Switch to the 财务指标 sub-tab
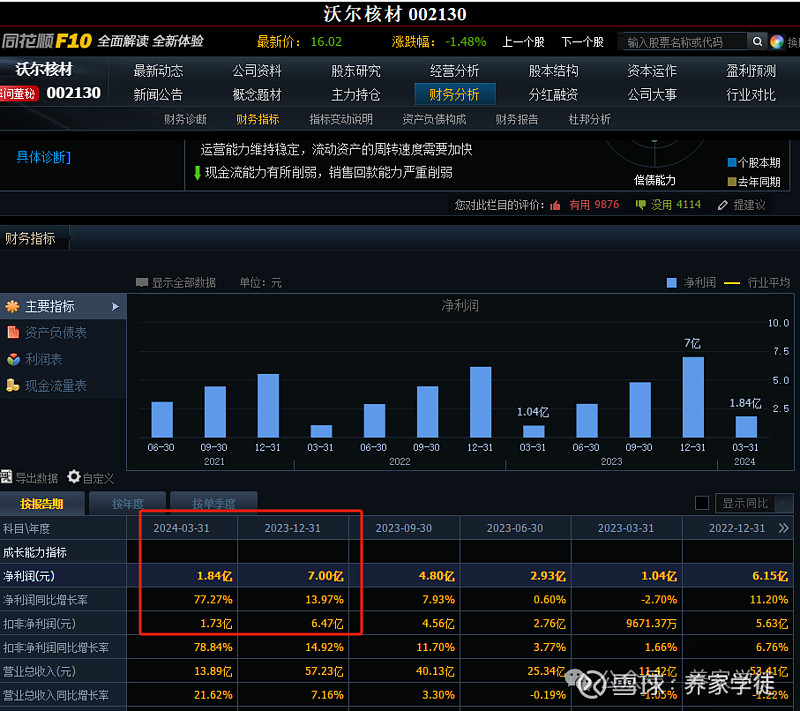Screen dimensions: 800x711 (258, 119)
